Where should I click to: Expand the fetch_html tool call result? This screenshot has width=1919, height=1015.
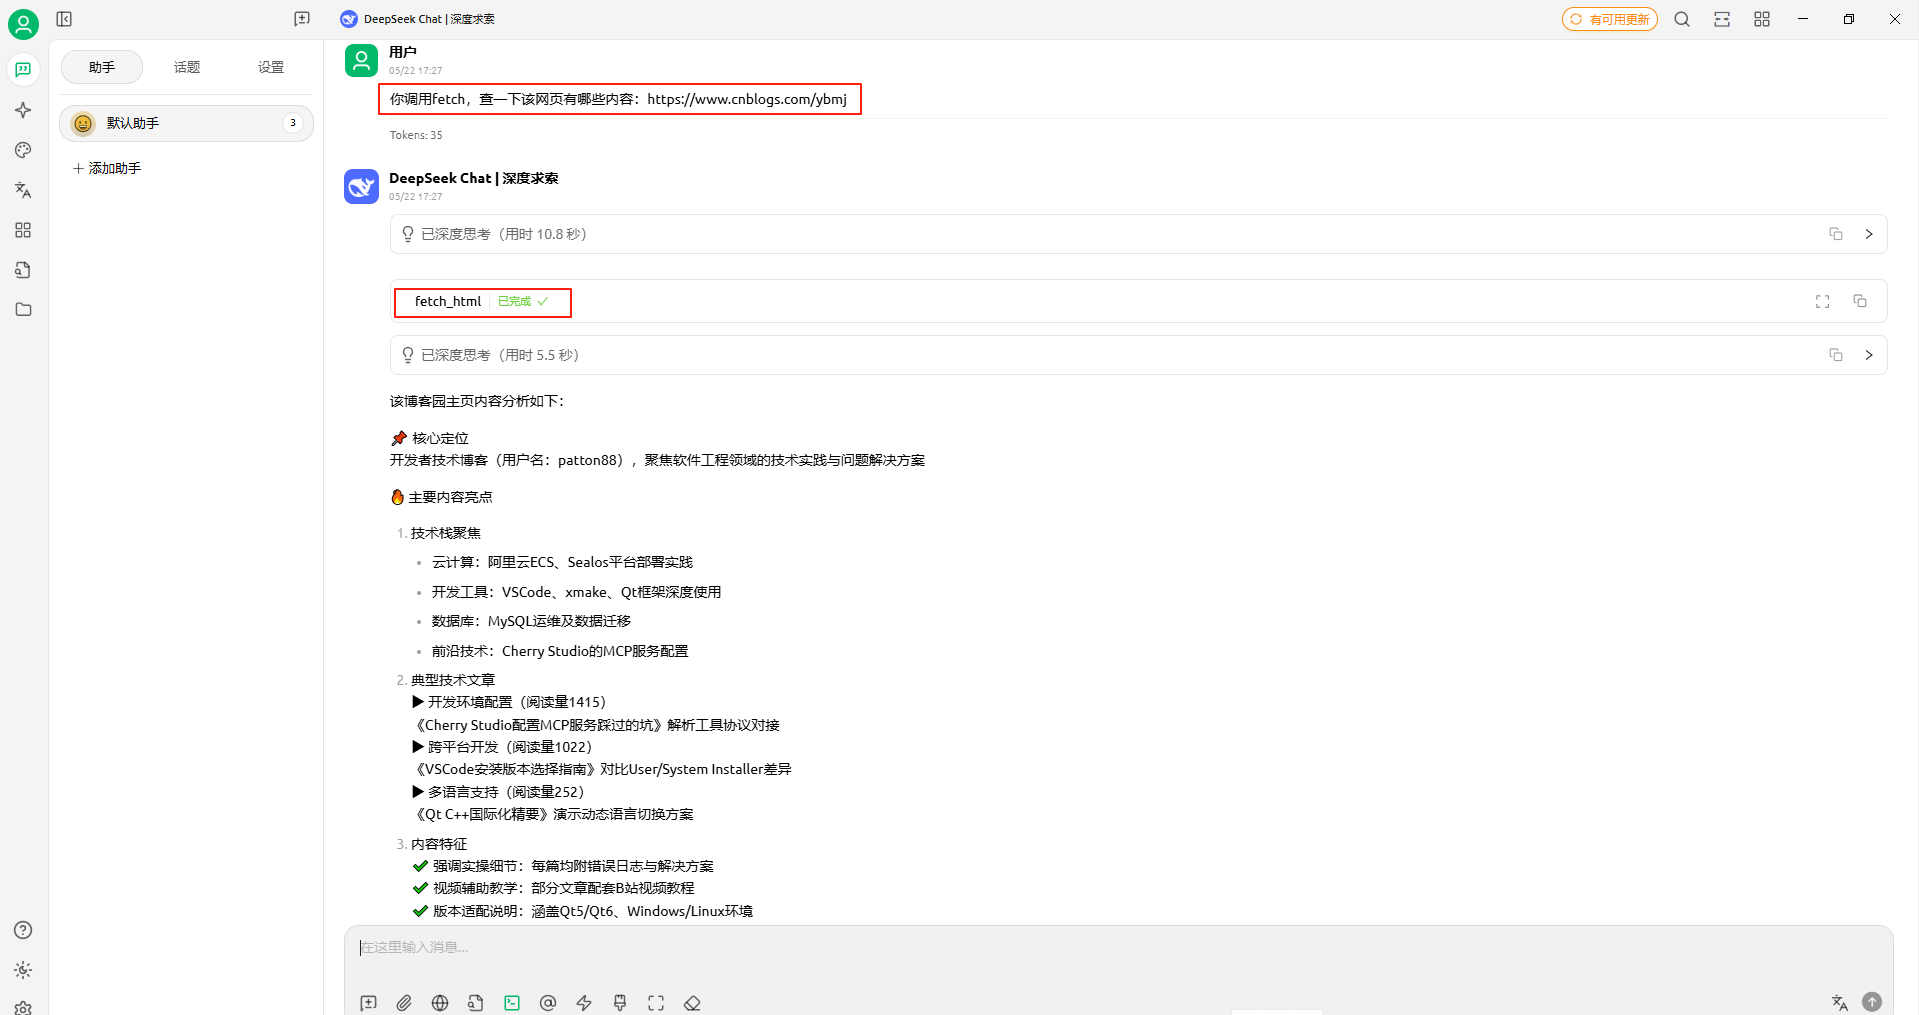[1822, 302]
